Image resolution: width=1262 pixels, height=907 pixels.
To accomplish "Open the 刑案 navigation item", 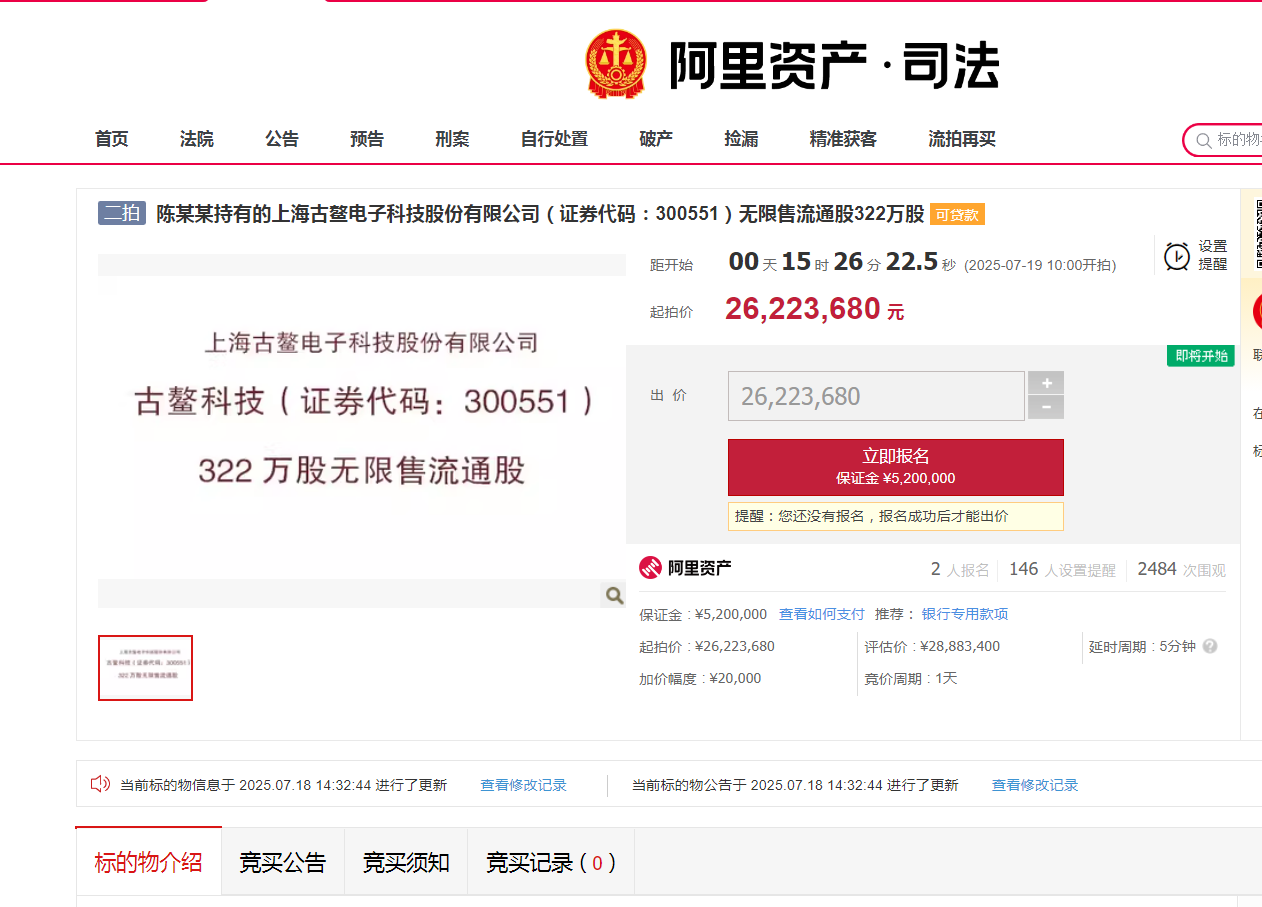I will coord(452,139).
